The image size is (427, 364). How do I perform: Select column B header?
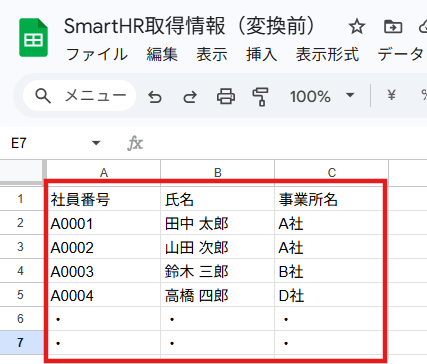[218, 173]
